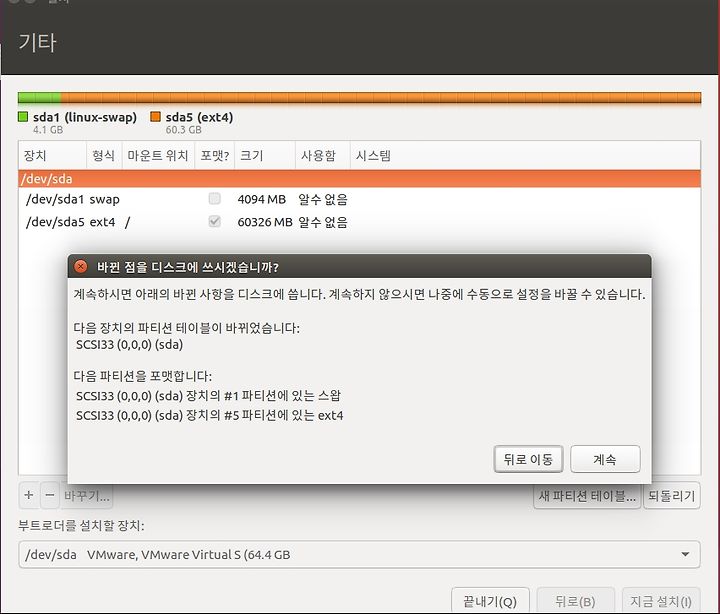Click the 사용함 column header
Viewport: 720px width, 614px height.
tap(322, 156)
